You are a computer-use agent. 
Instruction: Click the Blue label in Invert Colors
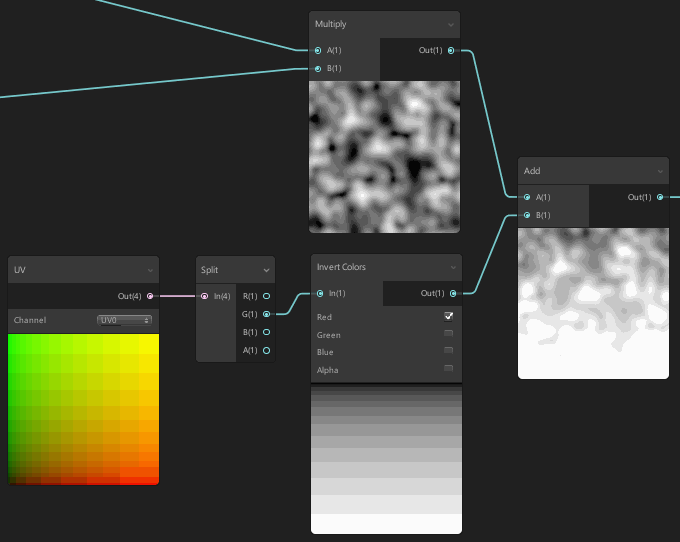[x=325, y=352]
